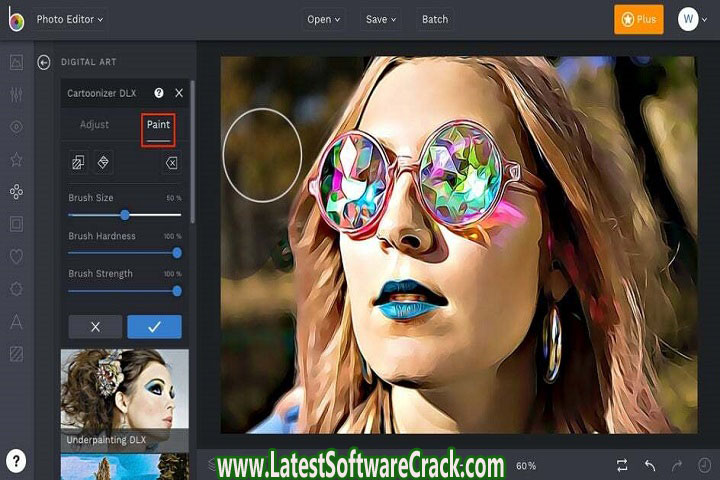Click the round help button bottom-left
The image size is (720, 480).
[x=16, y=460]
